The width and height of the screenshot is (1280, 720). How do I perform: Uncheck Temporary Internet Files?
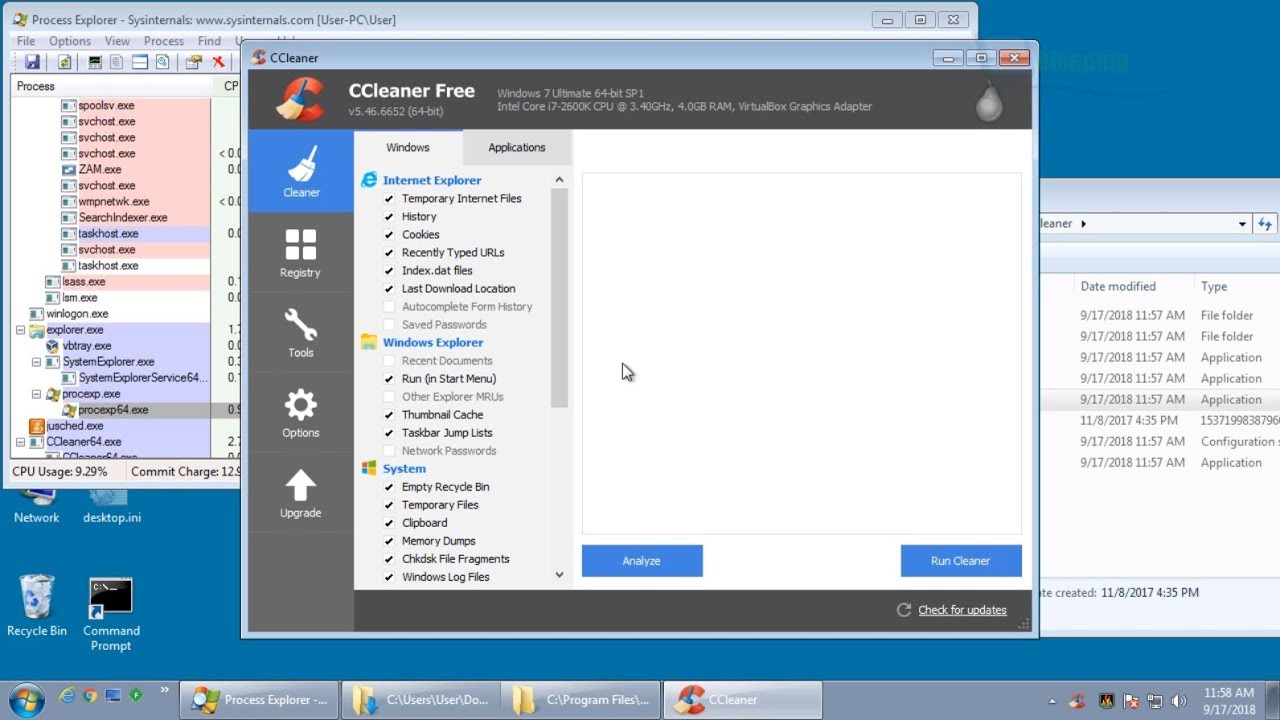[389, 199]
